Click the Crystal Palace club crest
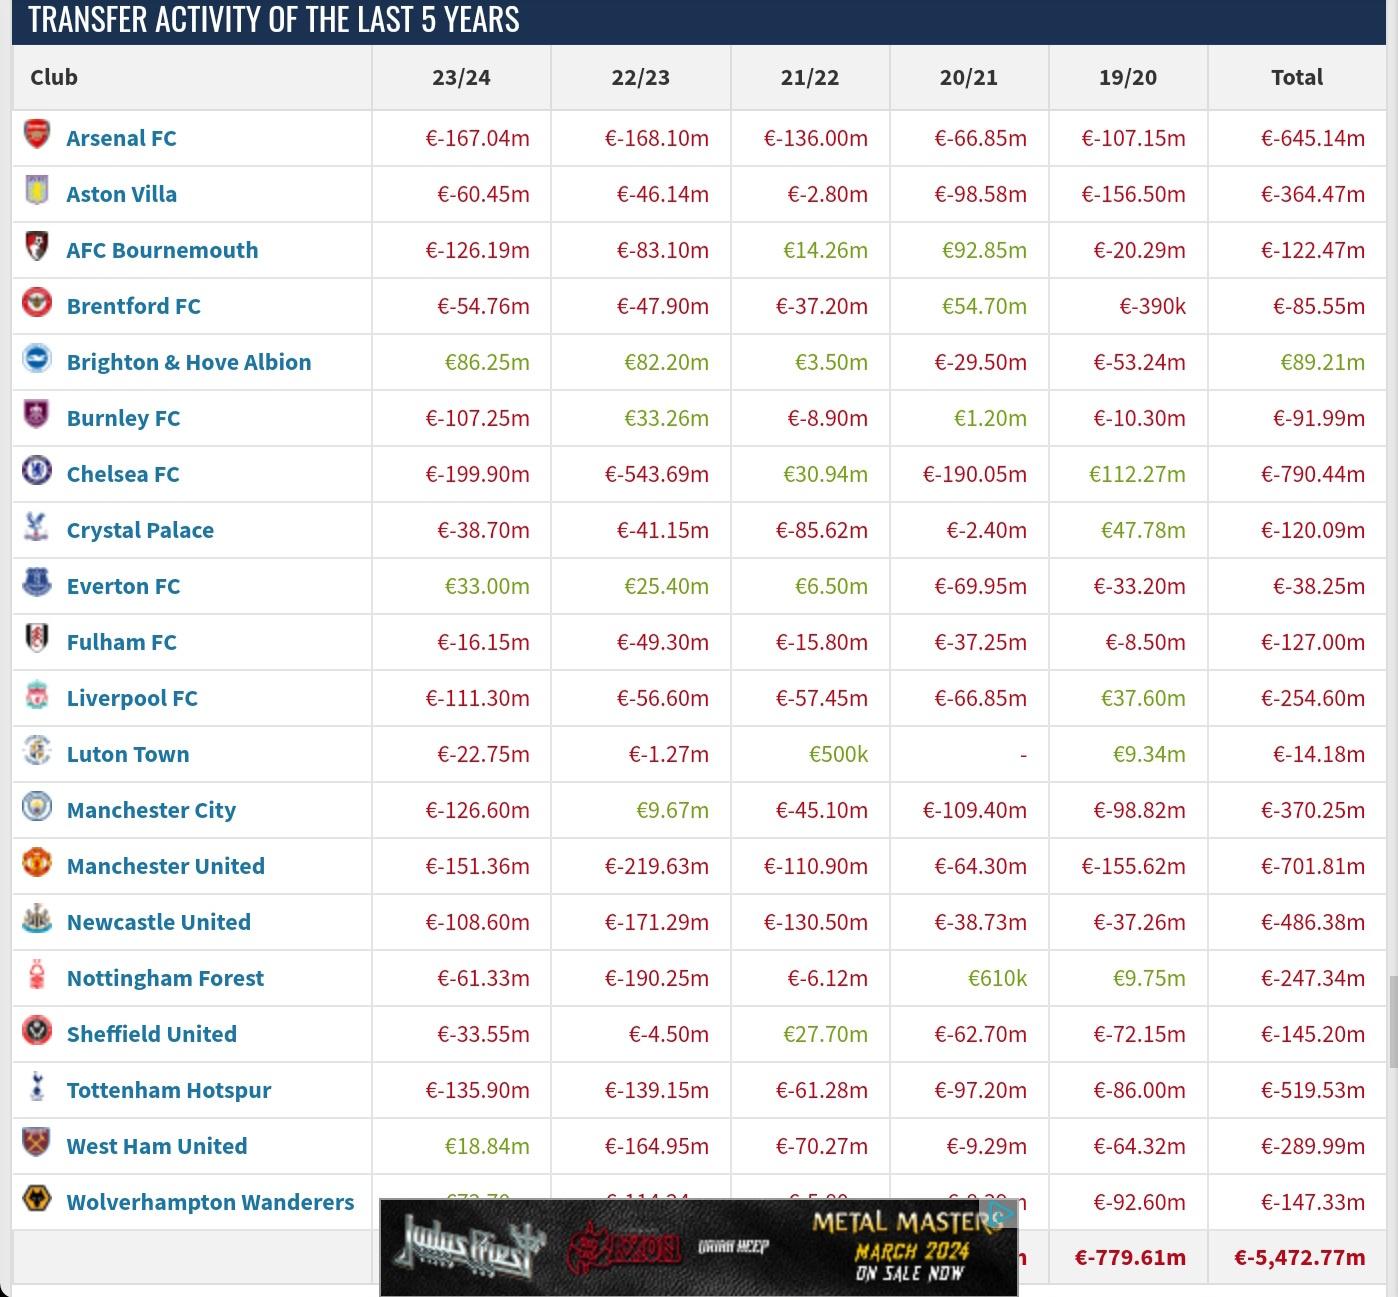 tap(37, 526)
